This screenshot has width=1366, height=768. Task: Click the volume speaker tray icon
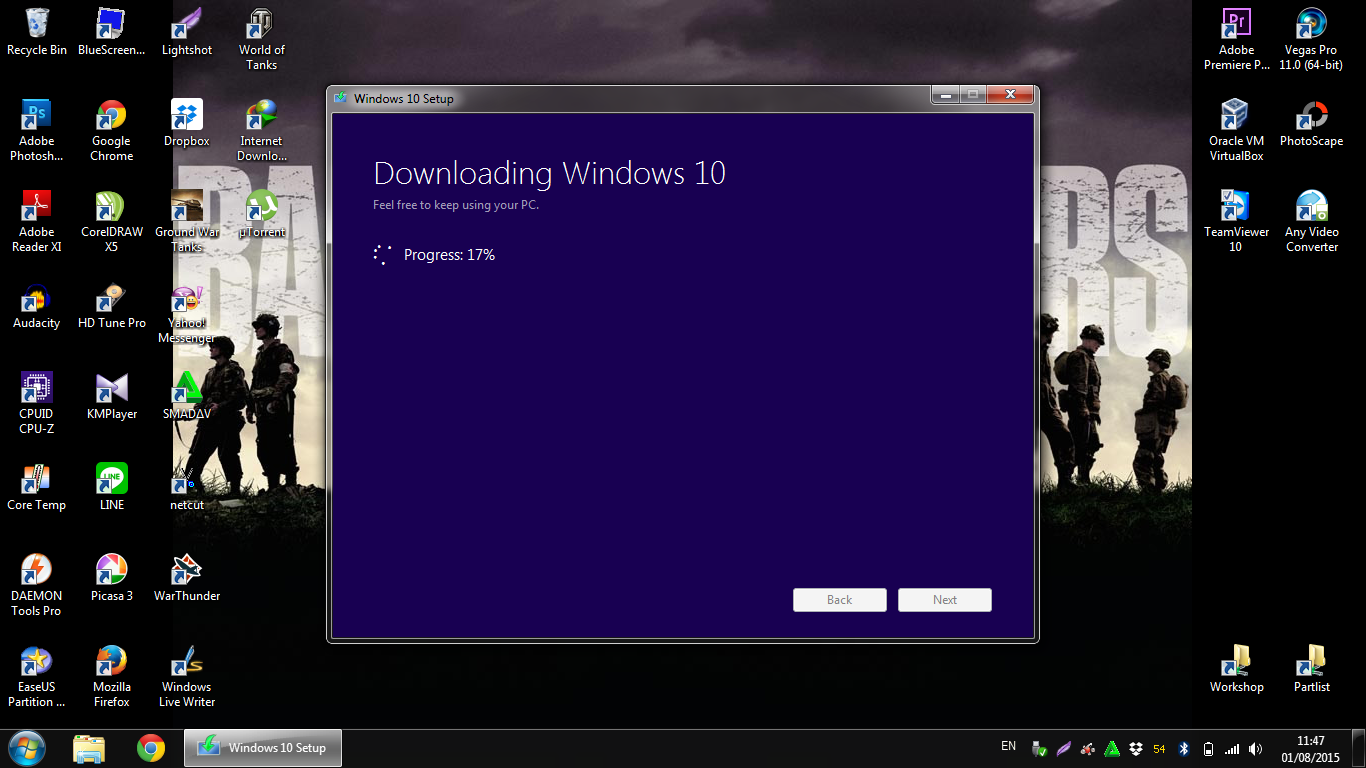click(1256, 749)
